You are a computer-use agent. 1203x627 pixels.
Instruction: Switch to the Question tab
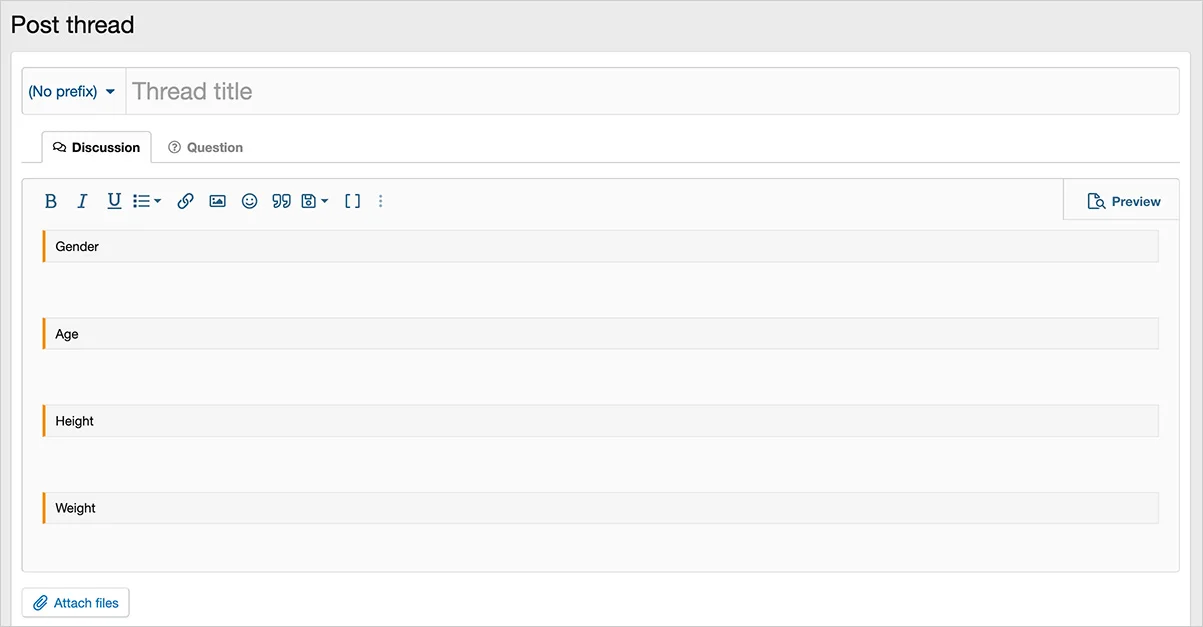click(205, 147)
